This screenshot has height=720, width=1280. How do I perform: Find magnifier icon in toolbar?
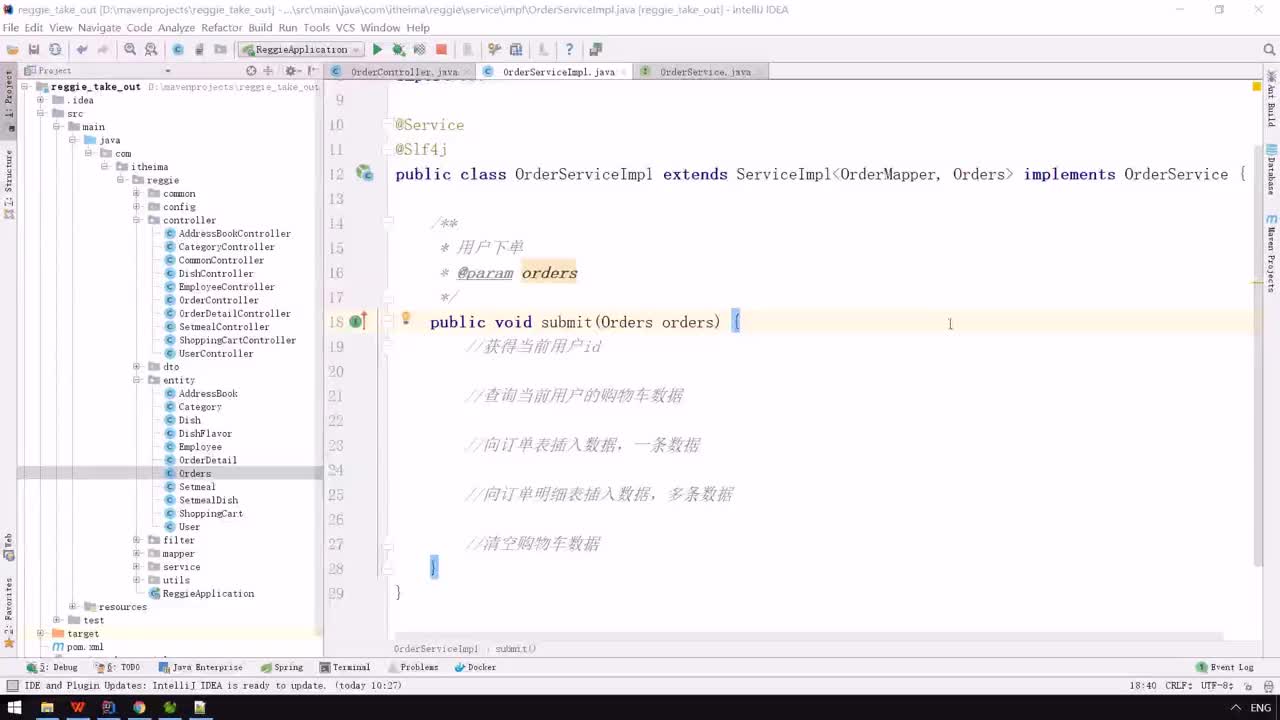[x=130, y=49]
